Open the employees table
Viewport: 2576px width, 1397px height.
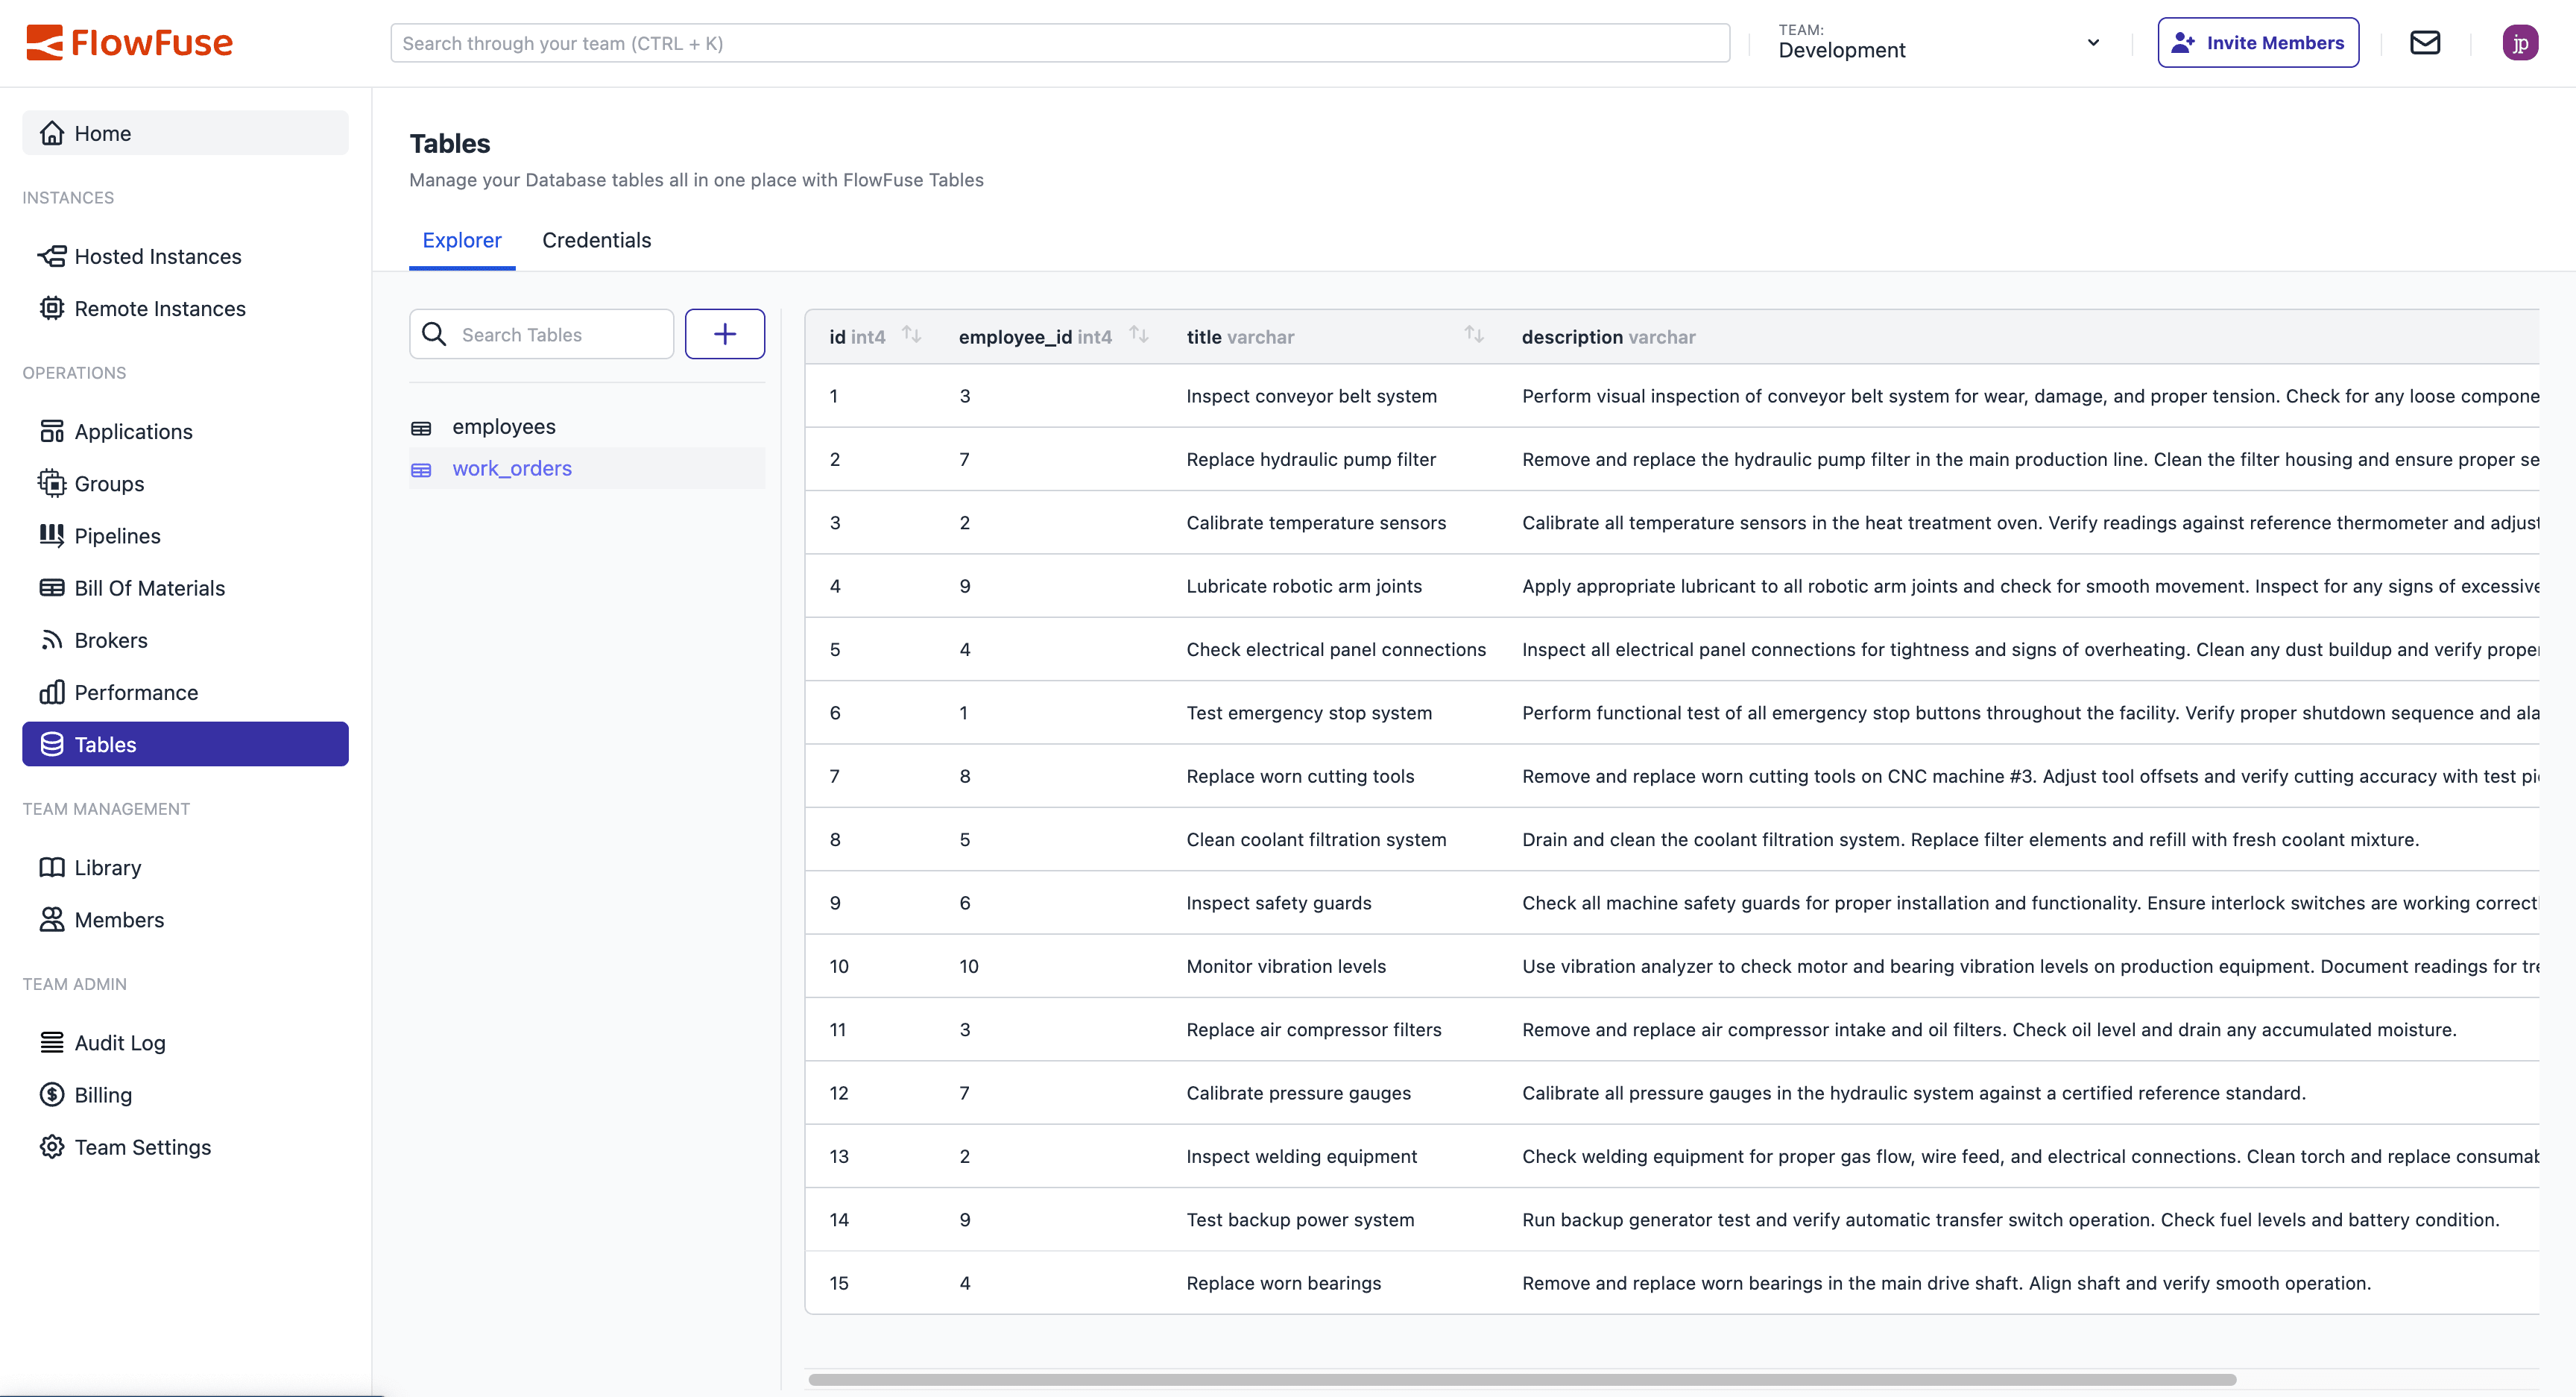tap(504, 426)
